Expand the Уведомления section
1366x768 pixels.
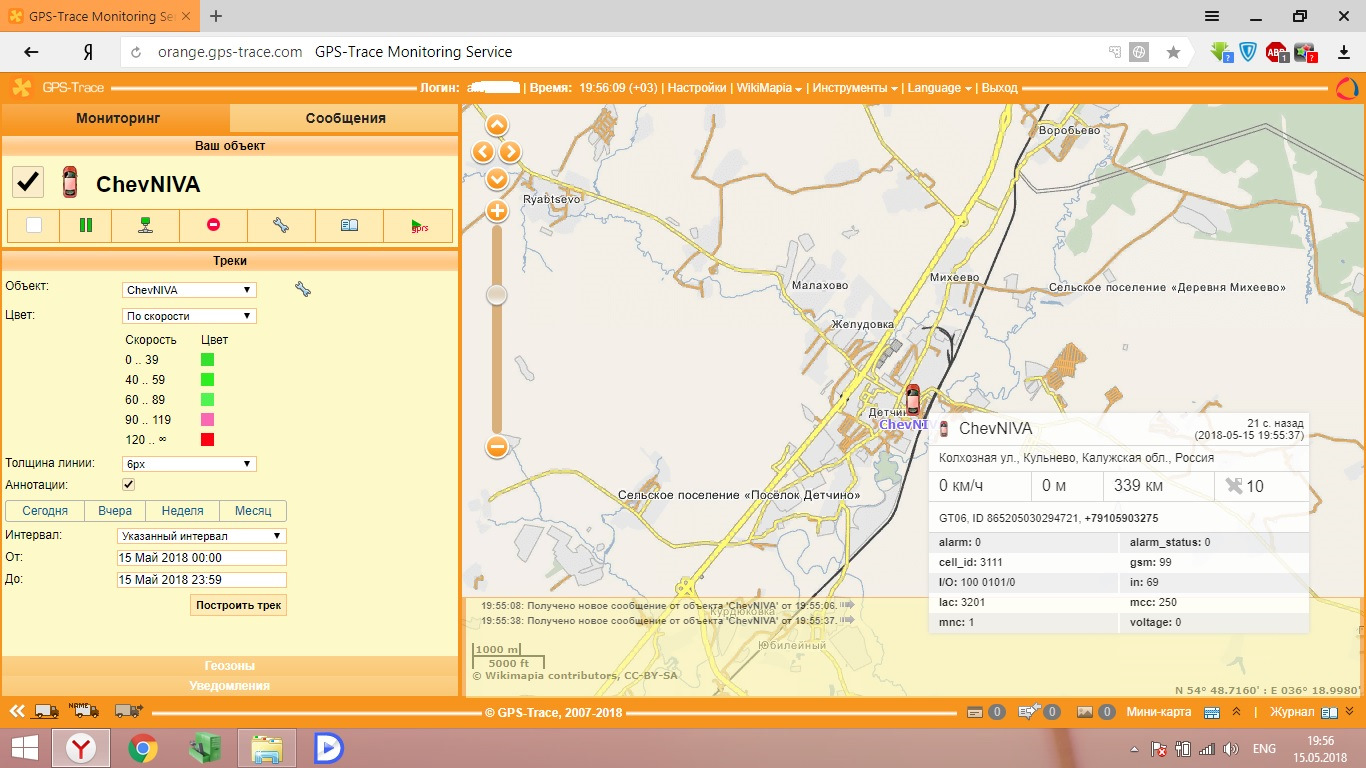(230, 685)
